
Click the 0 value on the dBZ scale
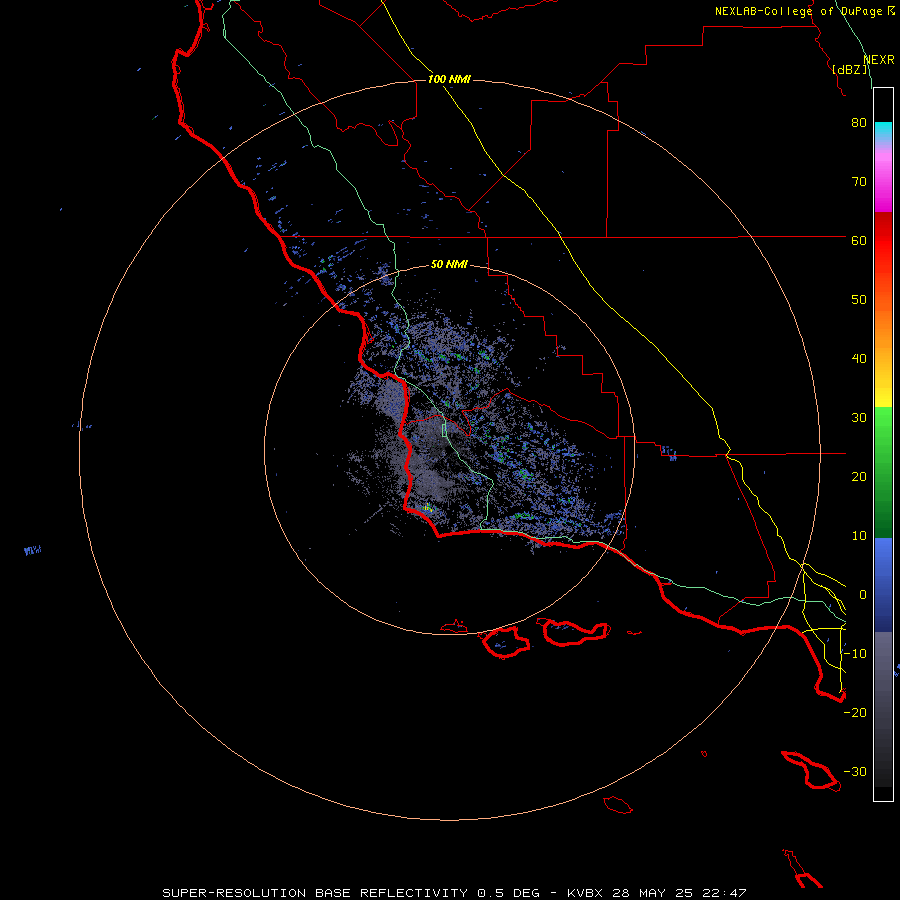(x=863, y=595)
